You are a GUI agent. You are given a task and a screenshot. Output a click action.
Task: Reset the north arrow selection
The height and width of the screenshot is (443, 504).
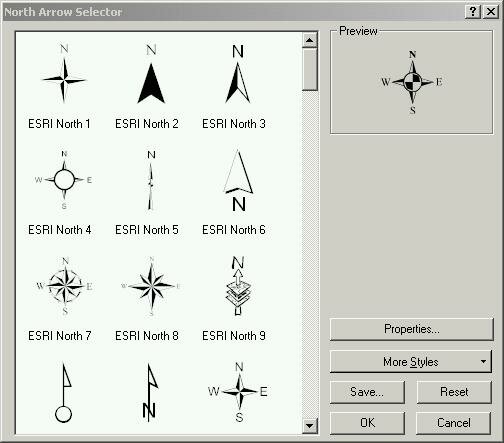454,392
